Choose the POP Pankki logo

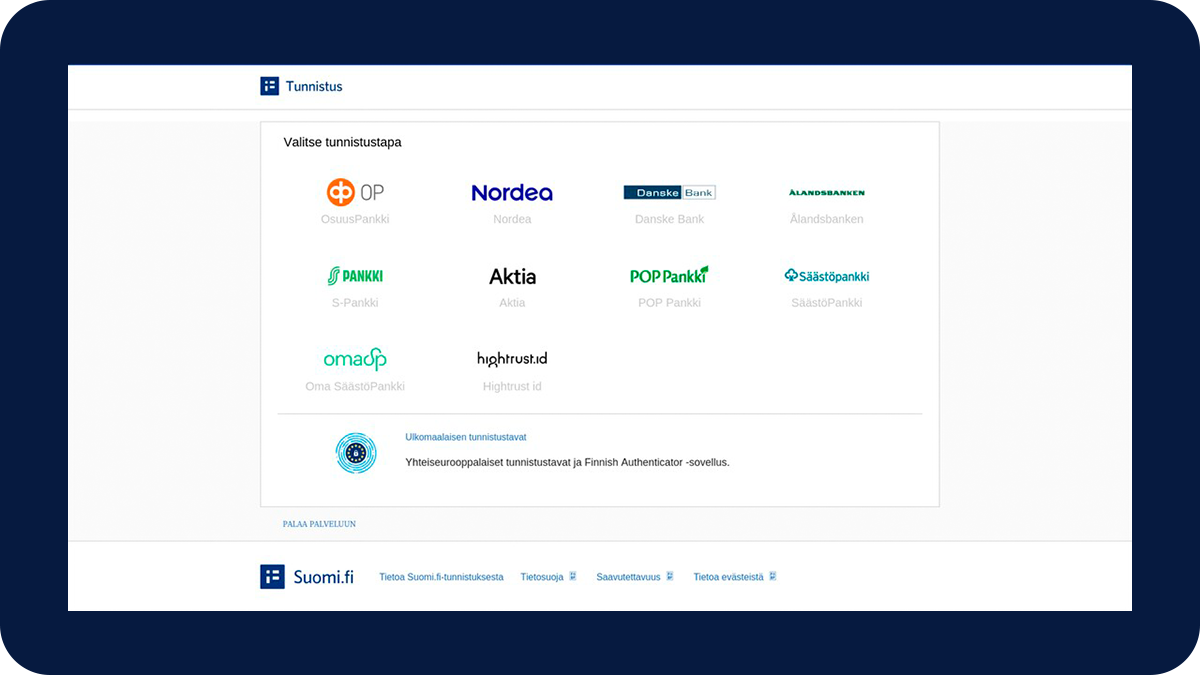(x=669, y=275)
